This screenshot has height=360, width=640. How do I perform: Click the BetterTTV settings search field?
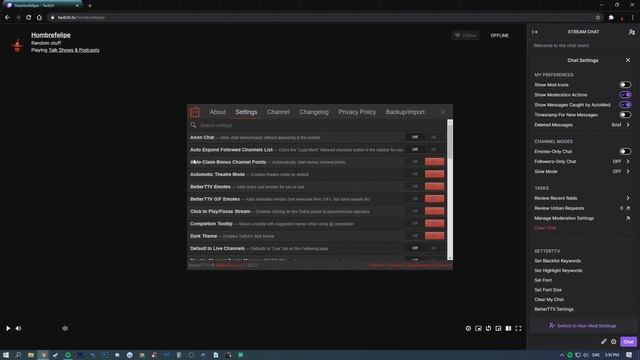(x=318, y=125)
